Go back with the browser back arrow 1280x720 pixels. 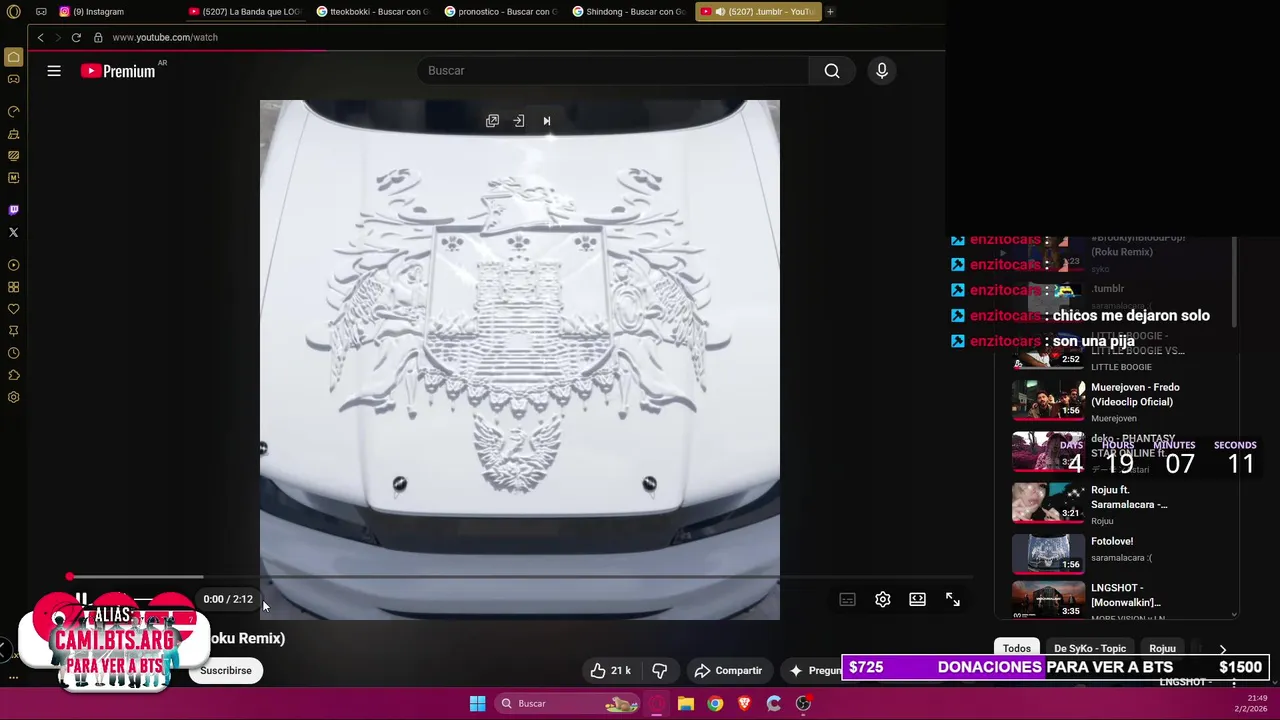pos(40,37)
